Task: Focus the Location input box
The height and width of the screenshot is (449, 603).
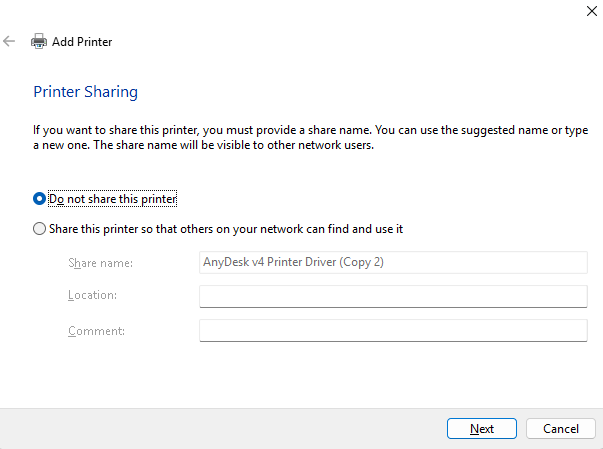Action: [x=393, y=296]
